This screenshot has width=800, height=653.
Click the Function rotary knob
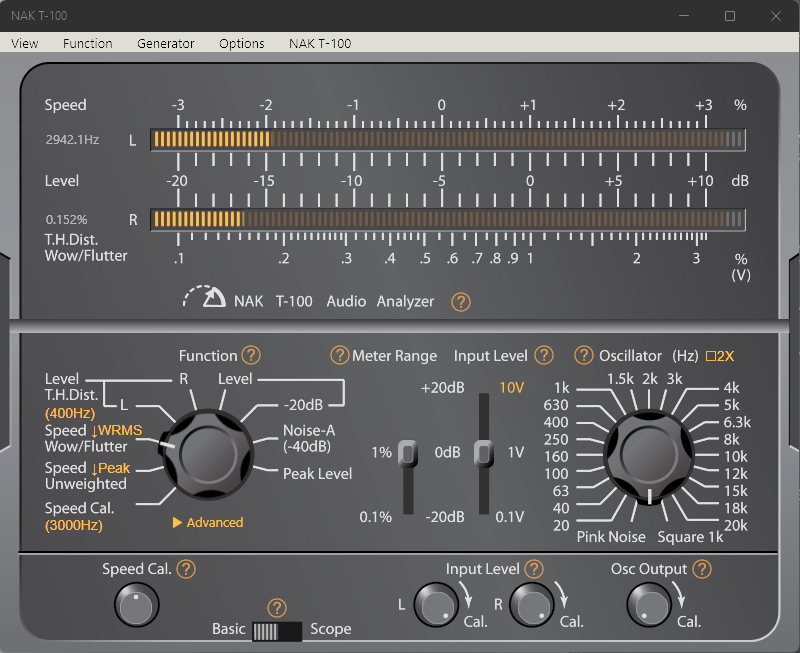click(208, 454)
